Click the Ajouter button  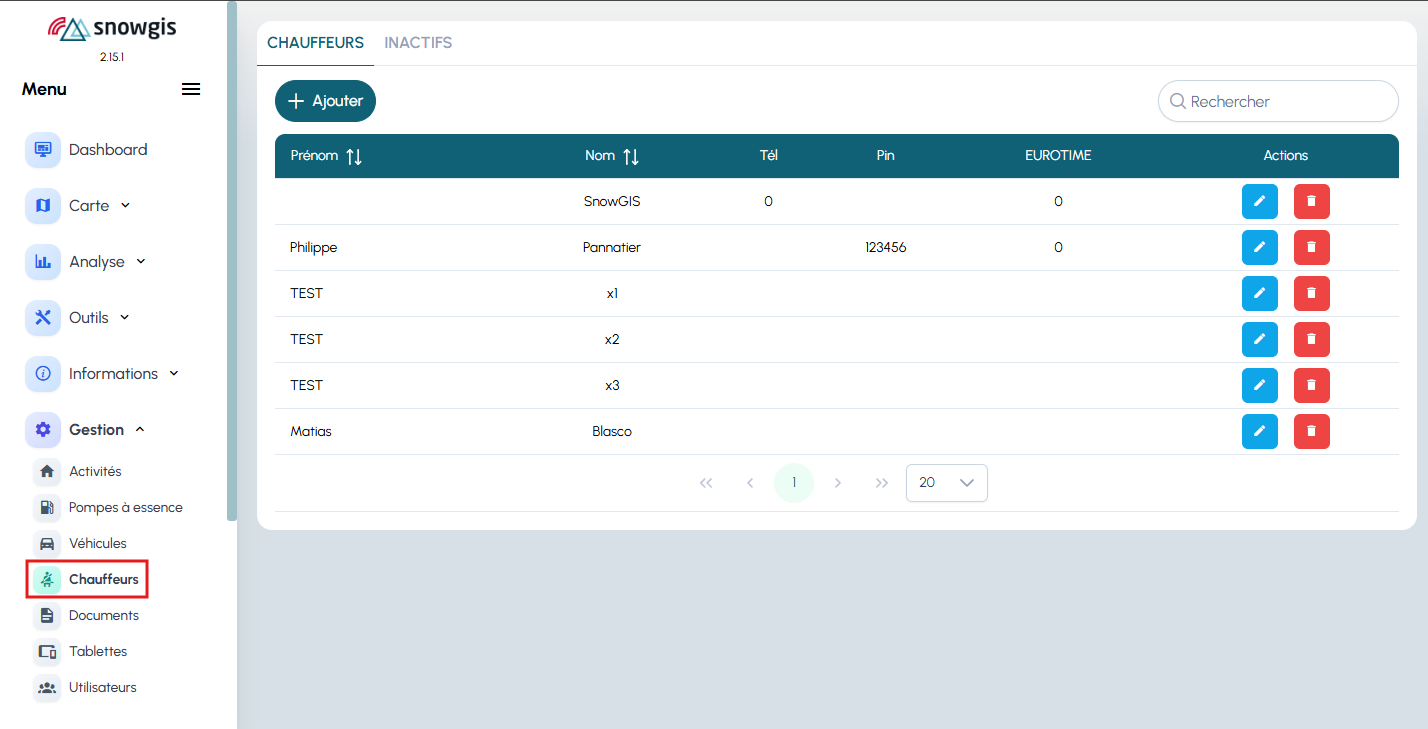pyautogui.click(x=325, y=101)
